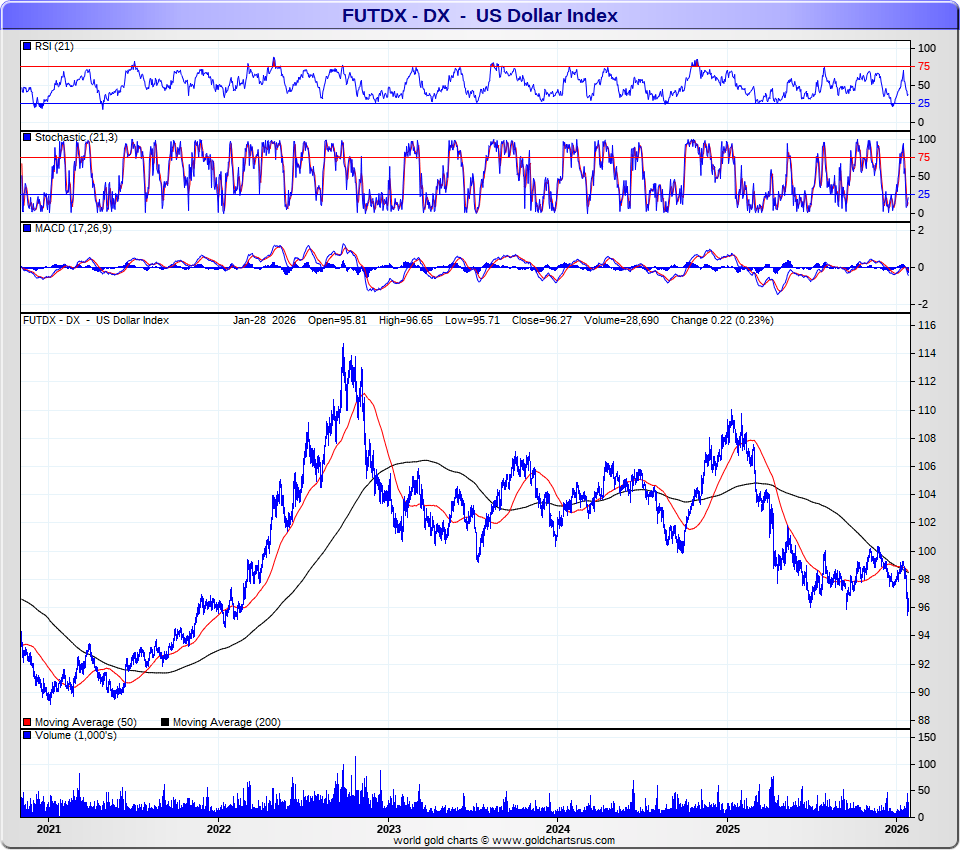Click the date Jan-28 2026

click(264, 320)
